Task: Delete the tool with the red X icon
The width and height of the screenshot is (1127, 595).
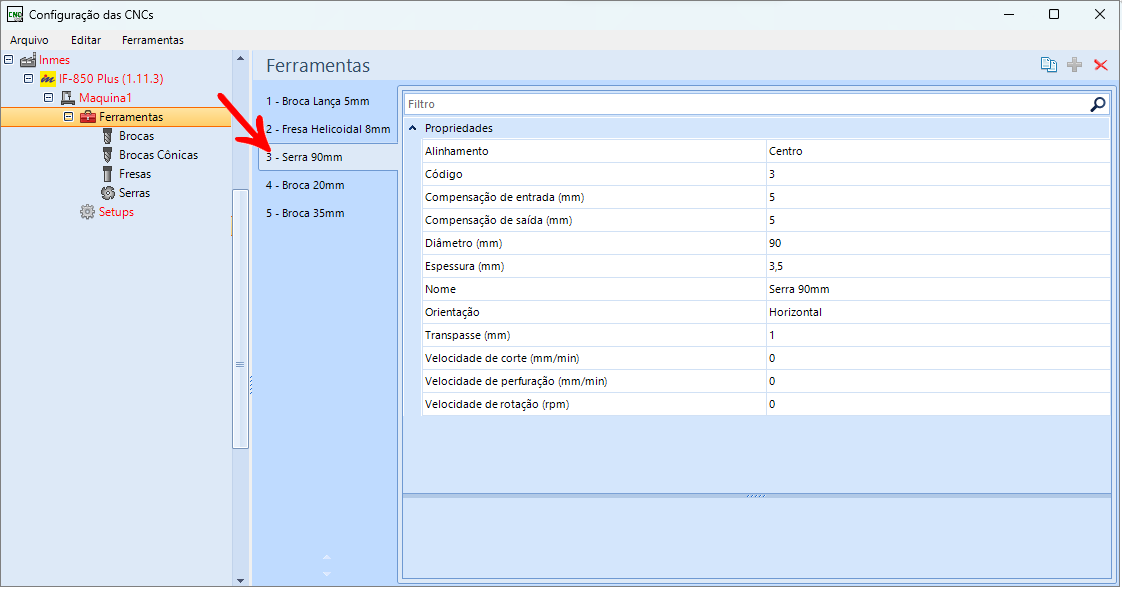Action: (x=1100, y=65)
